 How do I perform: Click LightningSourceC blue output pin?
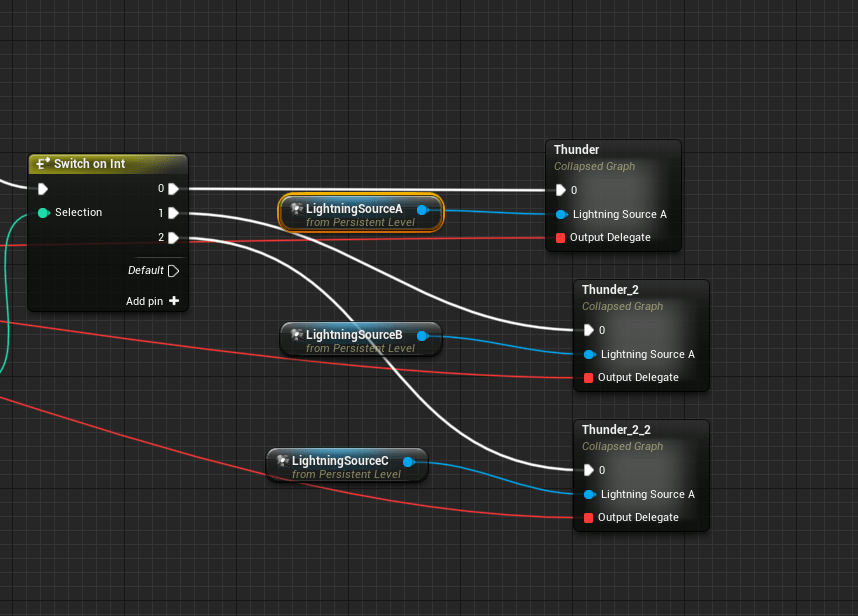coord(408,461)
